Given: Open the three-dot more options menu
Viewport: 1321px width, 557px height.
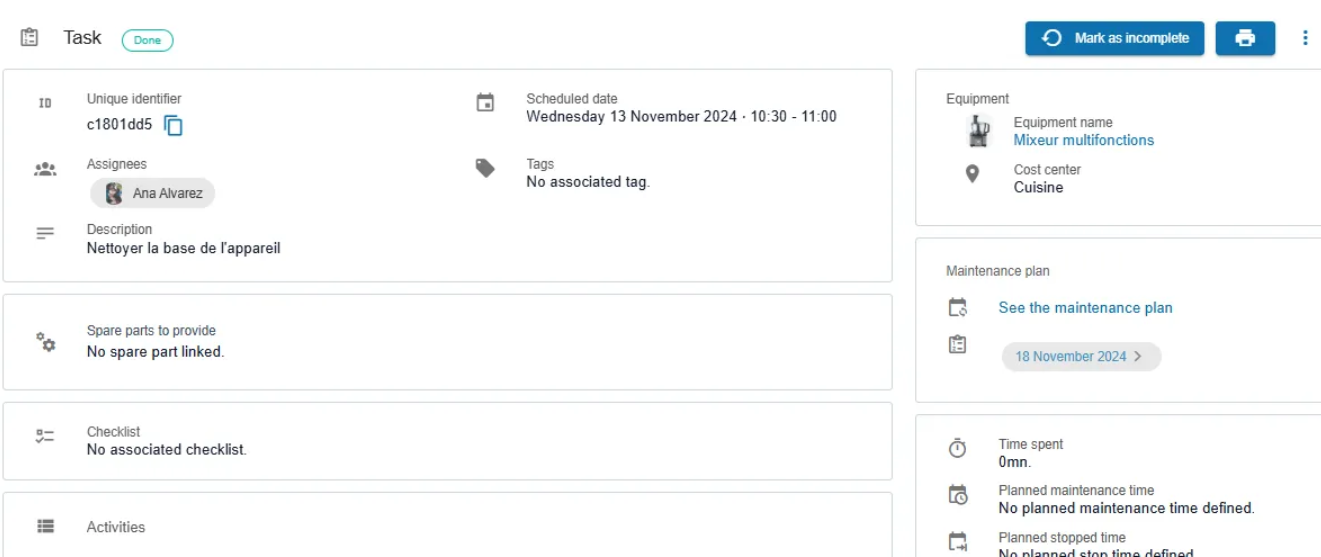Looking at the screenshot, I should click(x=1305, y=38).
